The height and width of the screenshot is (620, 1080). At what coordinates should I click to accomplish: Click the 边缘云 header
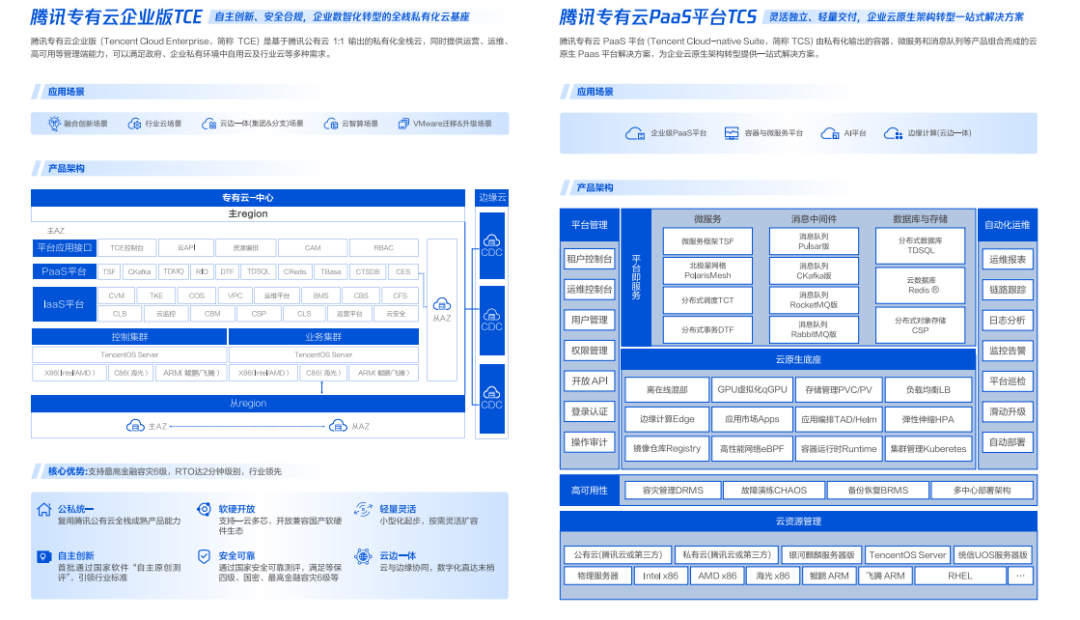click(492, 198)
